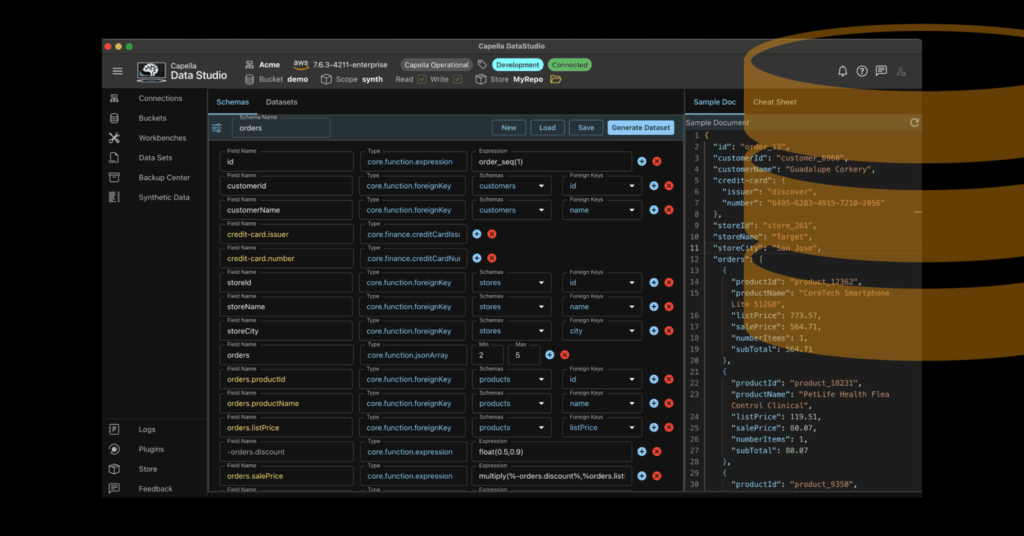Open Foreign Keys dropdown for orders.productName
This screenshot has width=1024, height=536.
601,403
